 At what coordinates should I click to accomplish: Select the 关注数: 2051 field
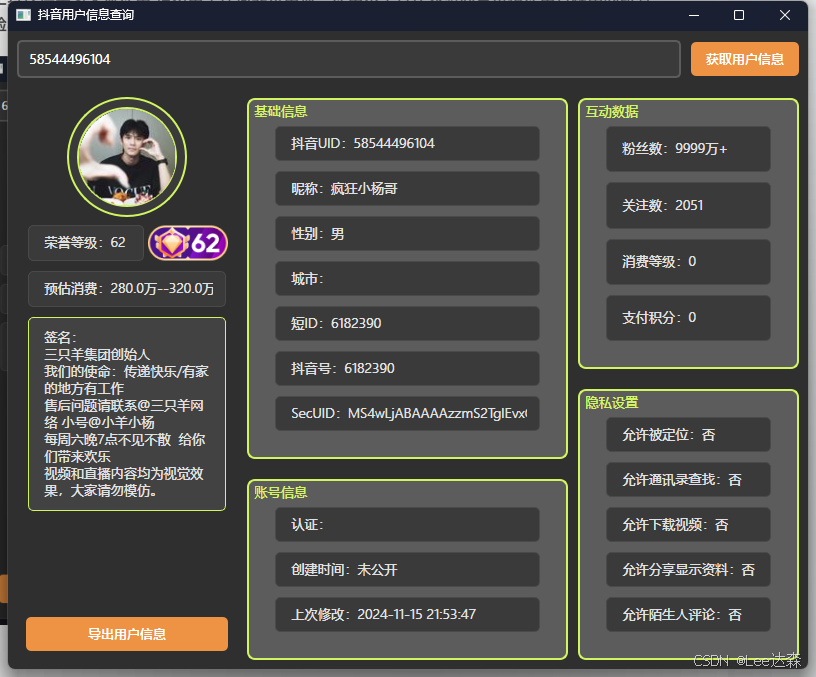point(688,205)
